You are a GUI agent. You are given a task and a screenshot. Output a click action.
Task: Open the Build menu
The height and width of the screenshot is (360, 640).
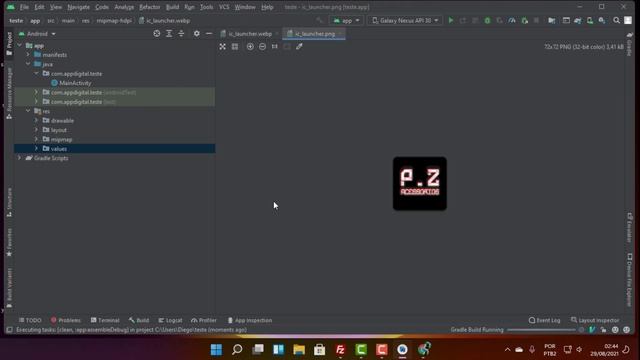pos(172,7)
